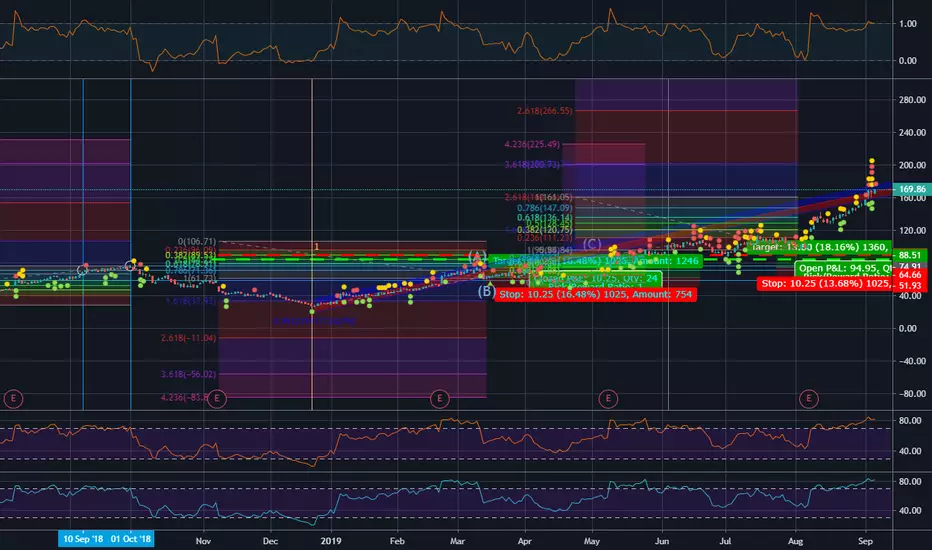This screenshot has width=932, height=550.
Task: Select the earnings E marker near March
Action: [439, 398]
